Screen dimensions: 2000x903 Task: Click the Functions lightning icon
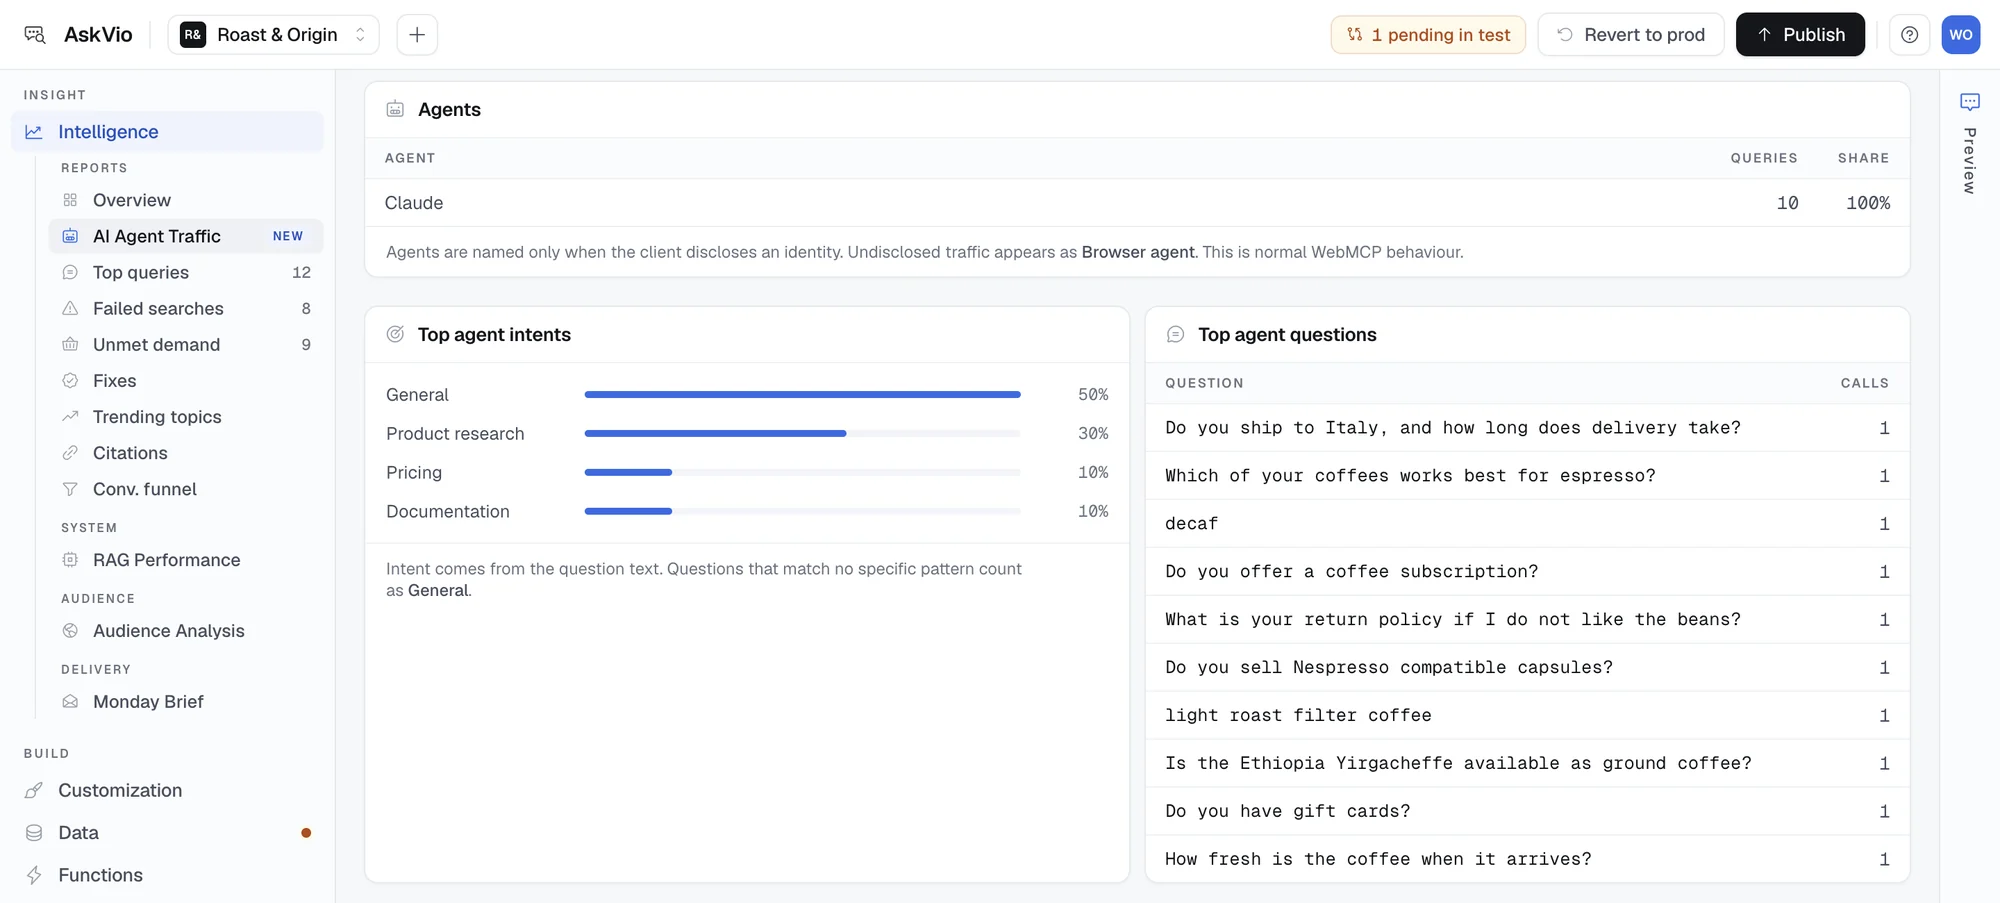pos(34,875)
